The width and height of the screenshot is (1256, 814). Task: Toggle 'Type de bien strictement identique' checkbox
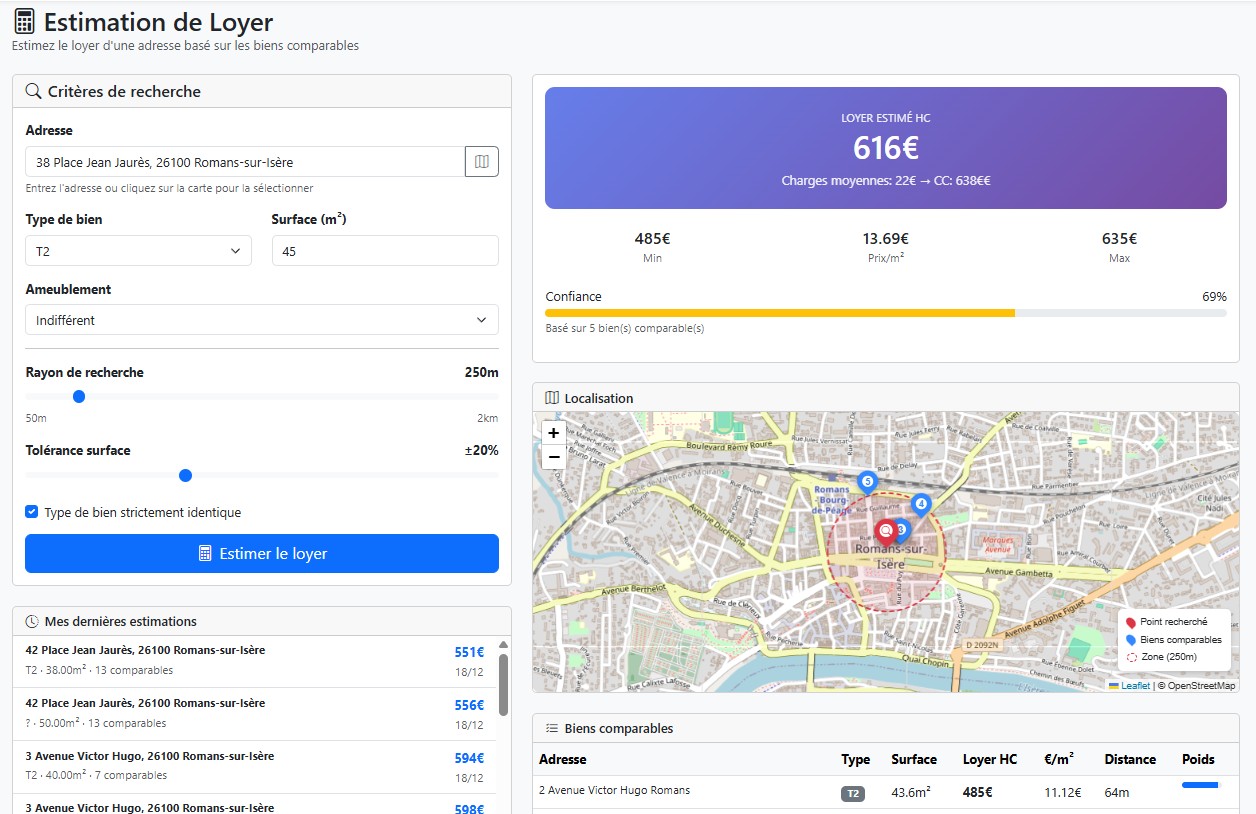(32, 512)
